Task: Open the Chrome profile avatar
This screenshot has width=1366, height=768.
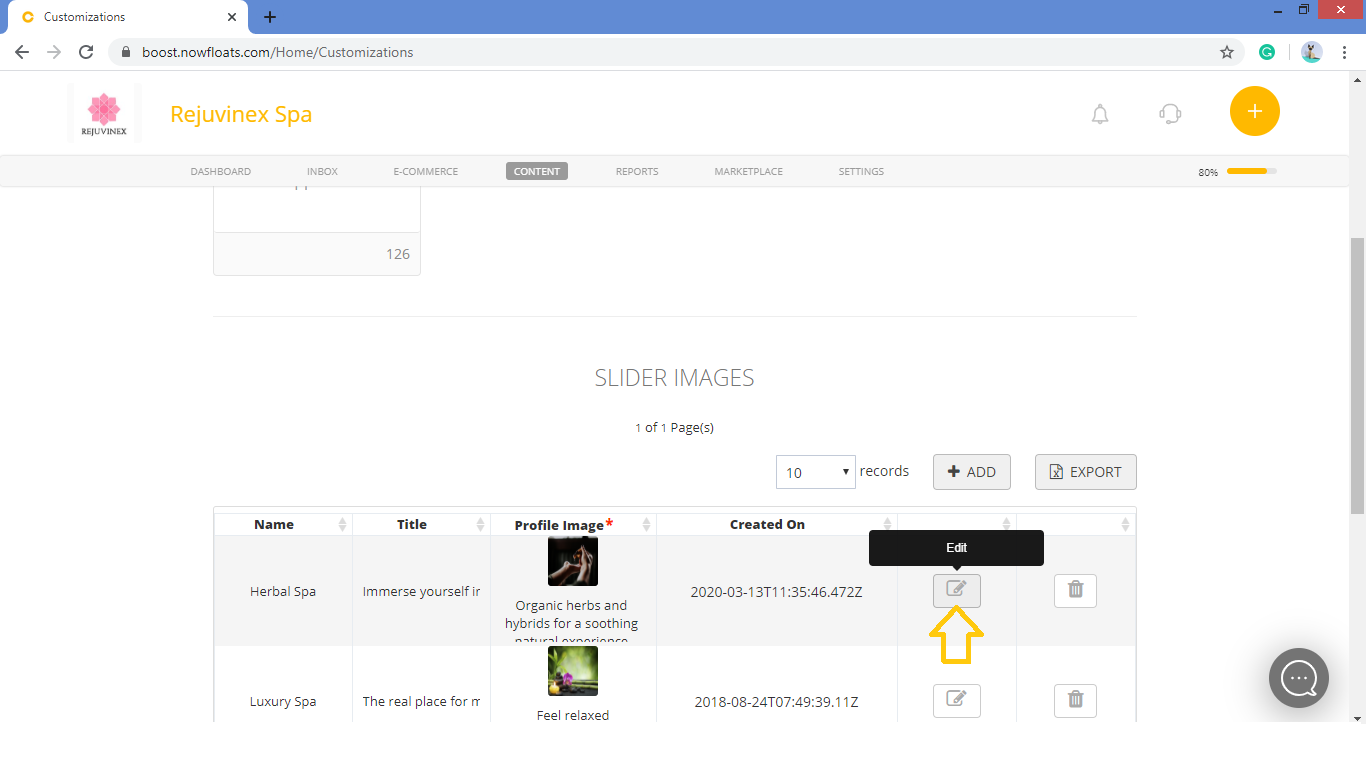Action: click(x=1312, y=52)
